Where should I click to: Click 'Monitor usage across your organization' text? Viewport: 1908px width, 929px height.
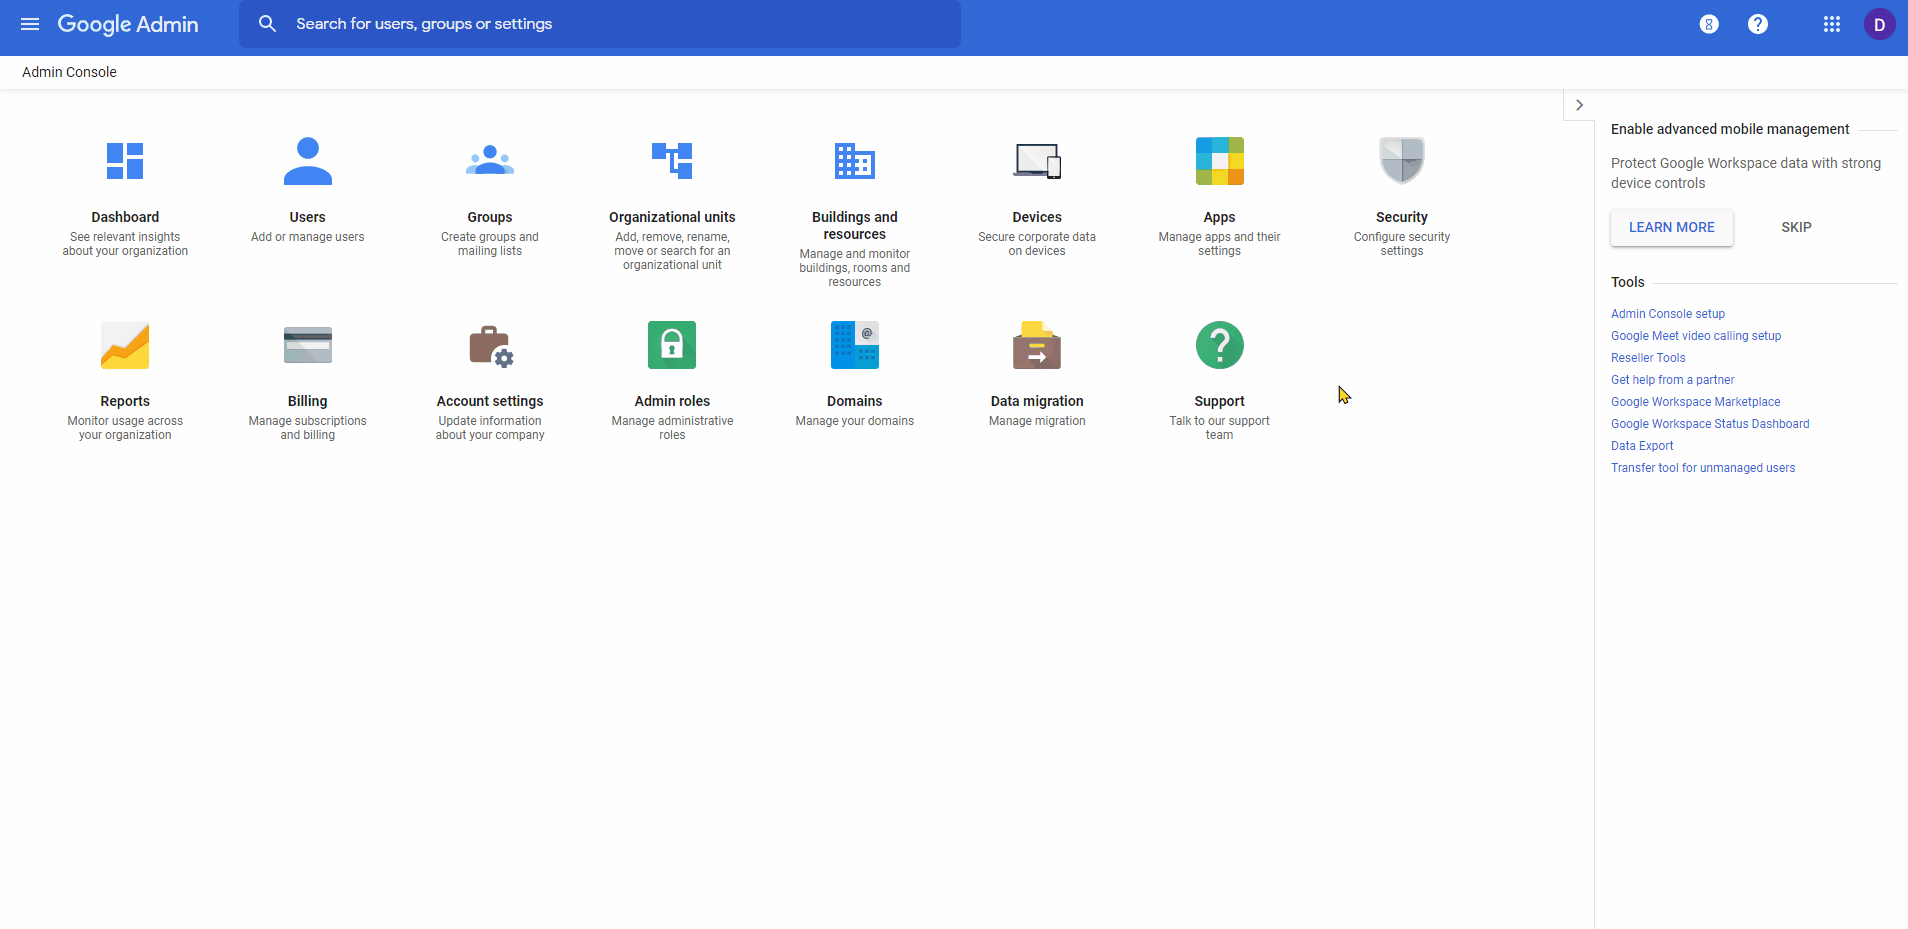[x=125, y=428]
